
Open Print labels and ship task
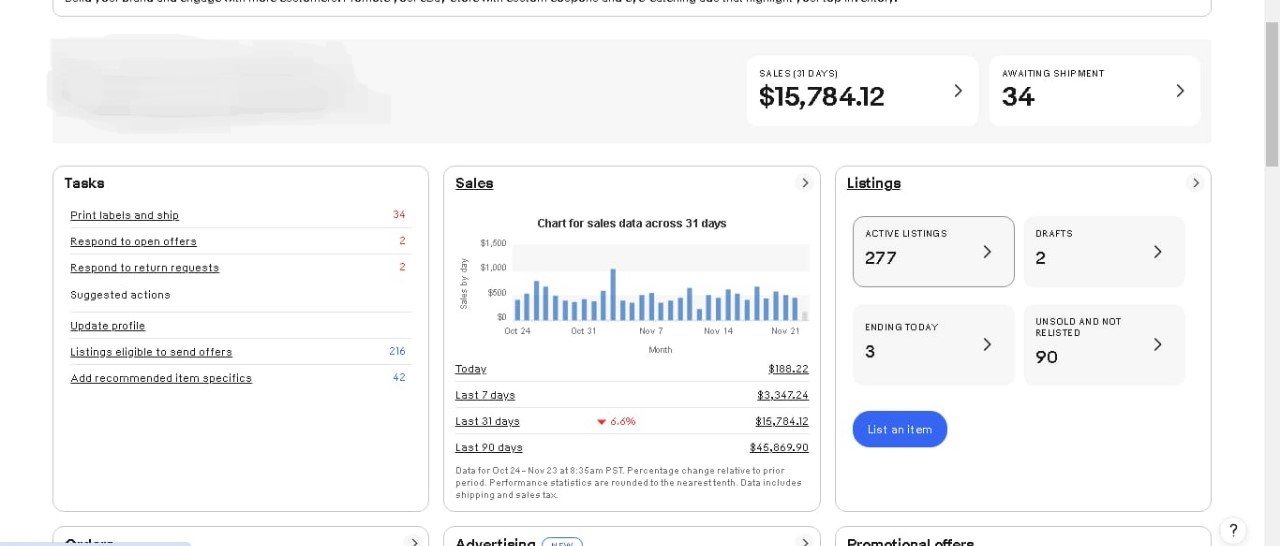click(x=124, y=215)
